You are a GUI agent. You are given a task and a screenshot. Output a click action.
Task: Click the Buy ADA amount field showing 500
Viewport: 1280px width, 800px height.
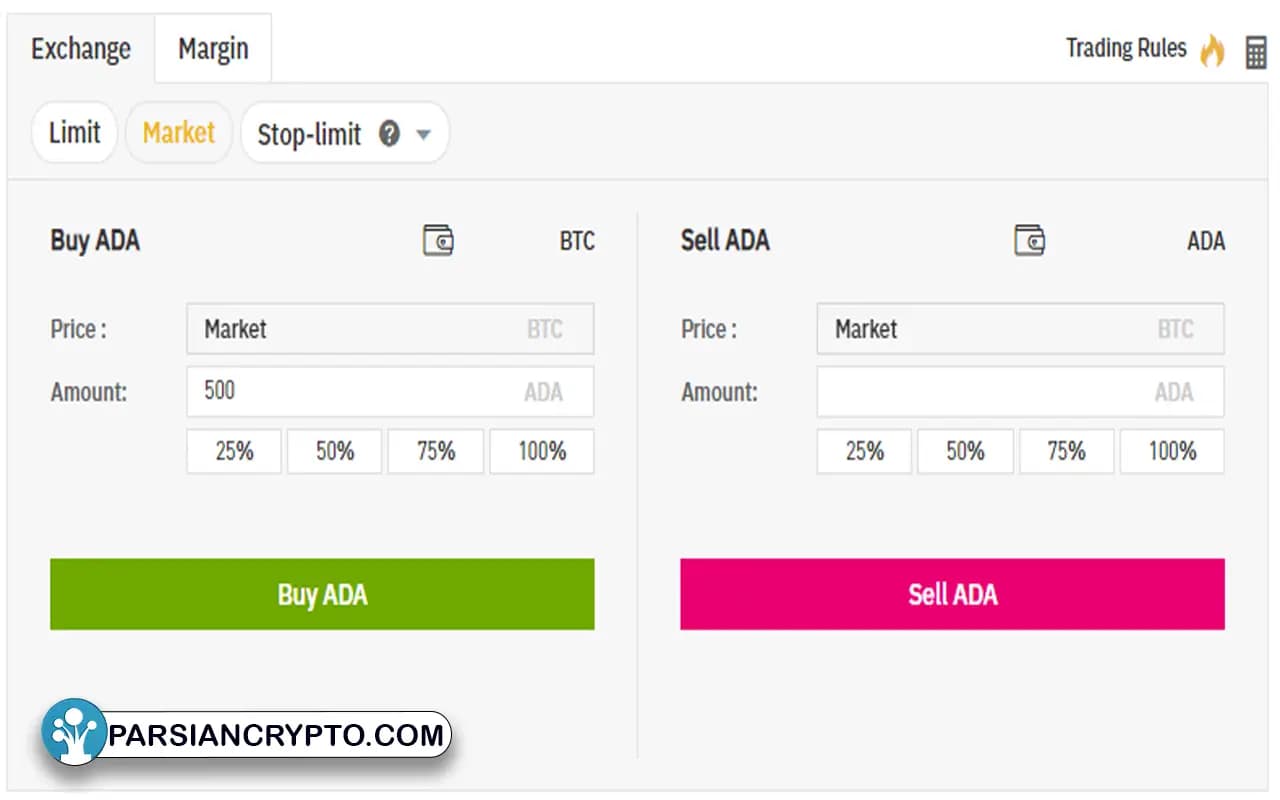(390, 391)
